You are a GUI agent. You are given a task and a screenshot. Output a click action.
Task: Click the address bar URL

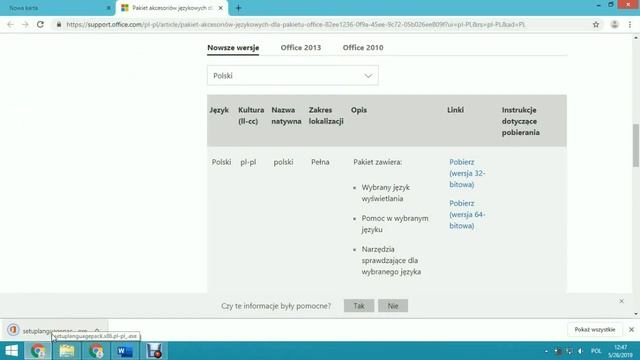(296, 24)
